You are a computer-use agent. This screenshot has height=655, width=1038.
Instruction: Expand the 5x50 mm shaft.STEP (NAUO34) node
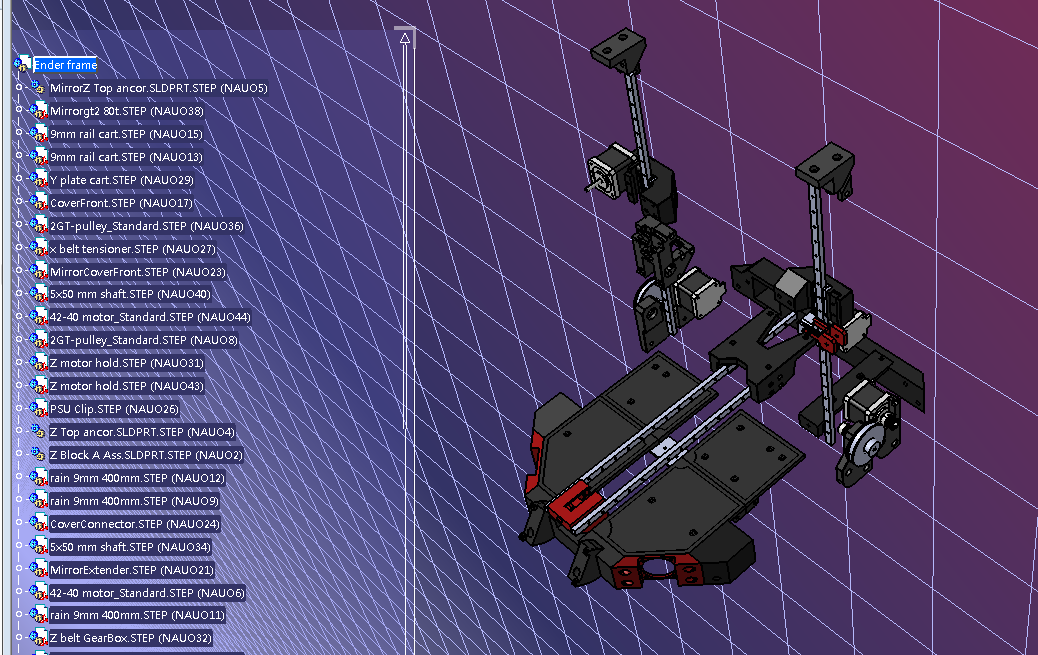tap(19, 545)
